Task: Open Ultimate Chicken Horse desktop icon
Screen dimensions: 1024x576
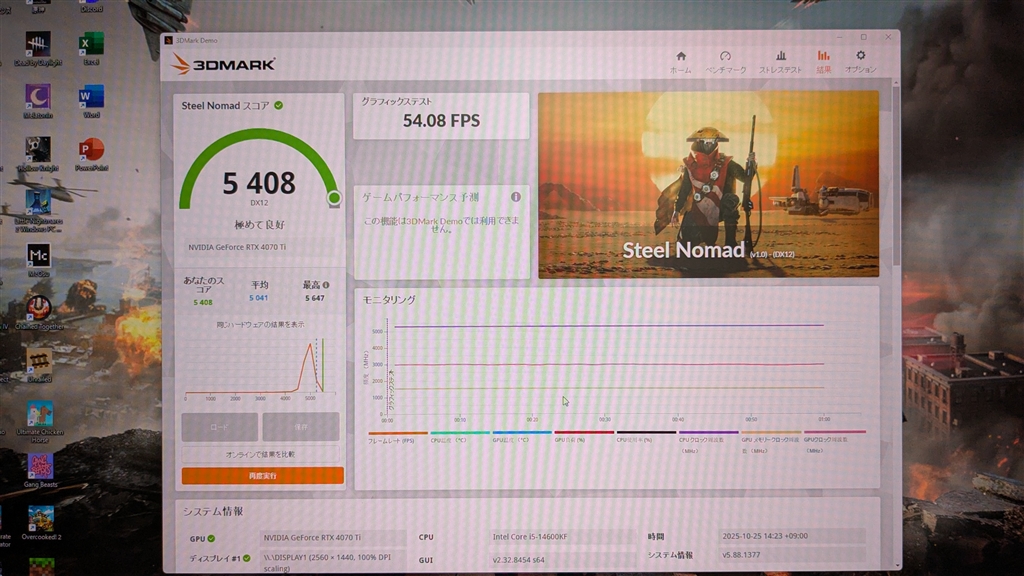Action: (x=39, y=422)
